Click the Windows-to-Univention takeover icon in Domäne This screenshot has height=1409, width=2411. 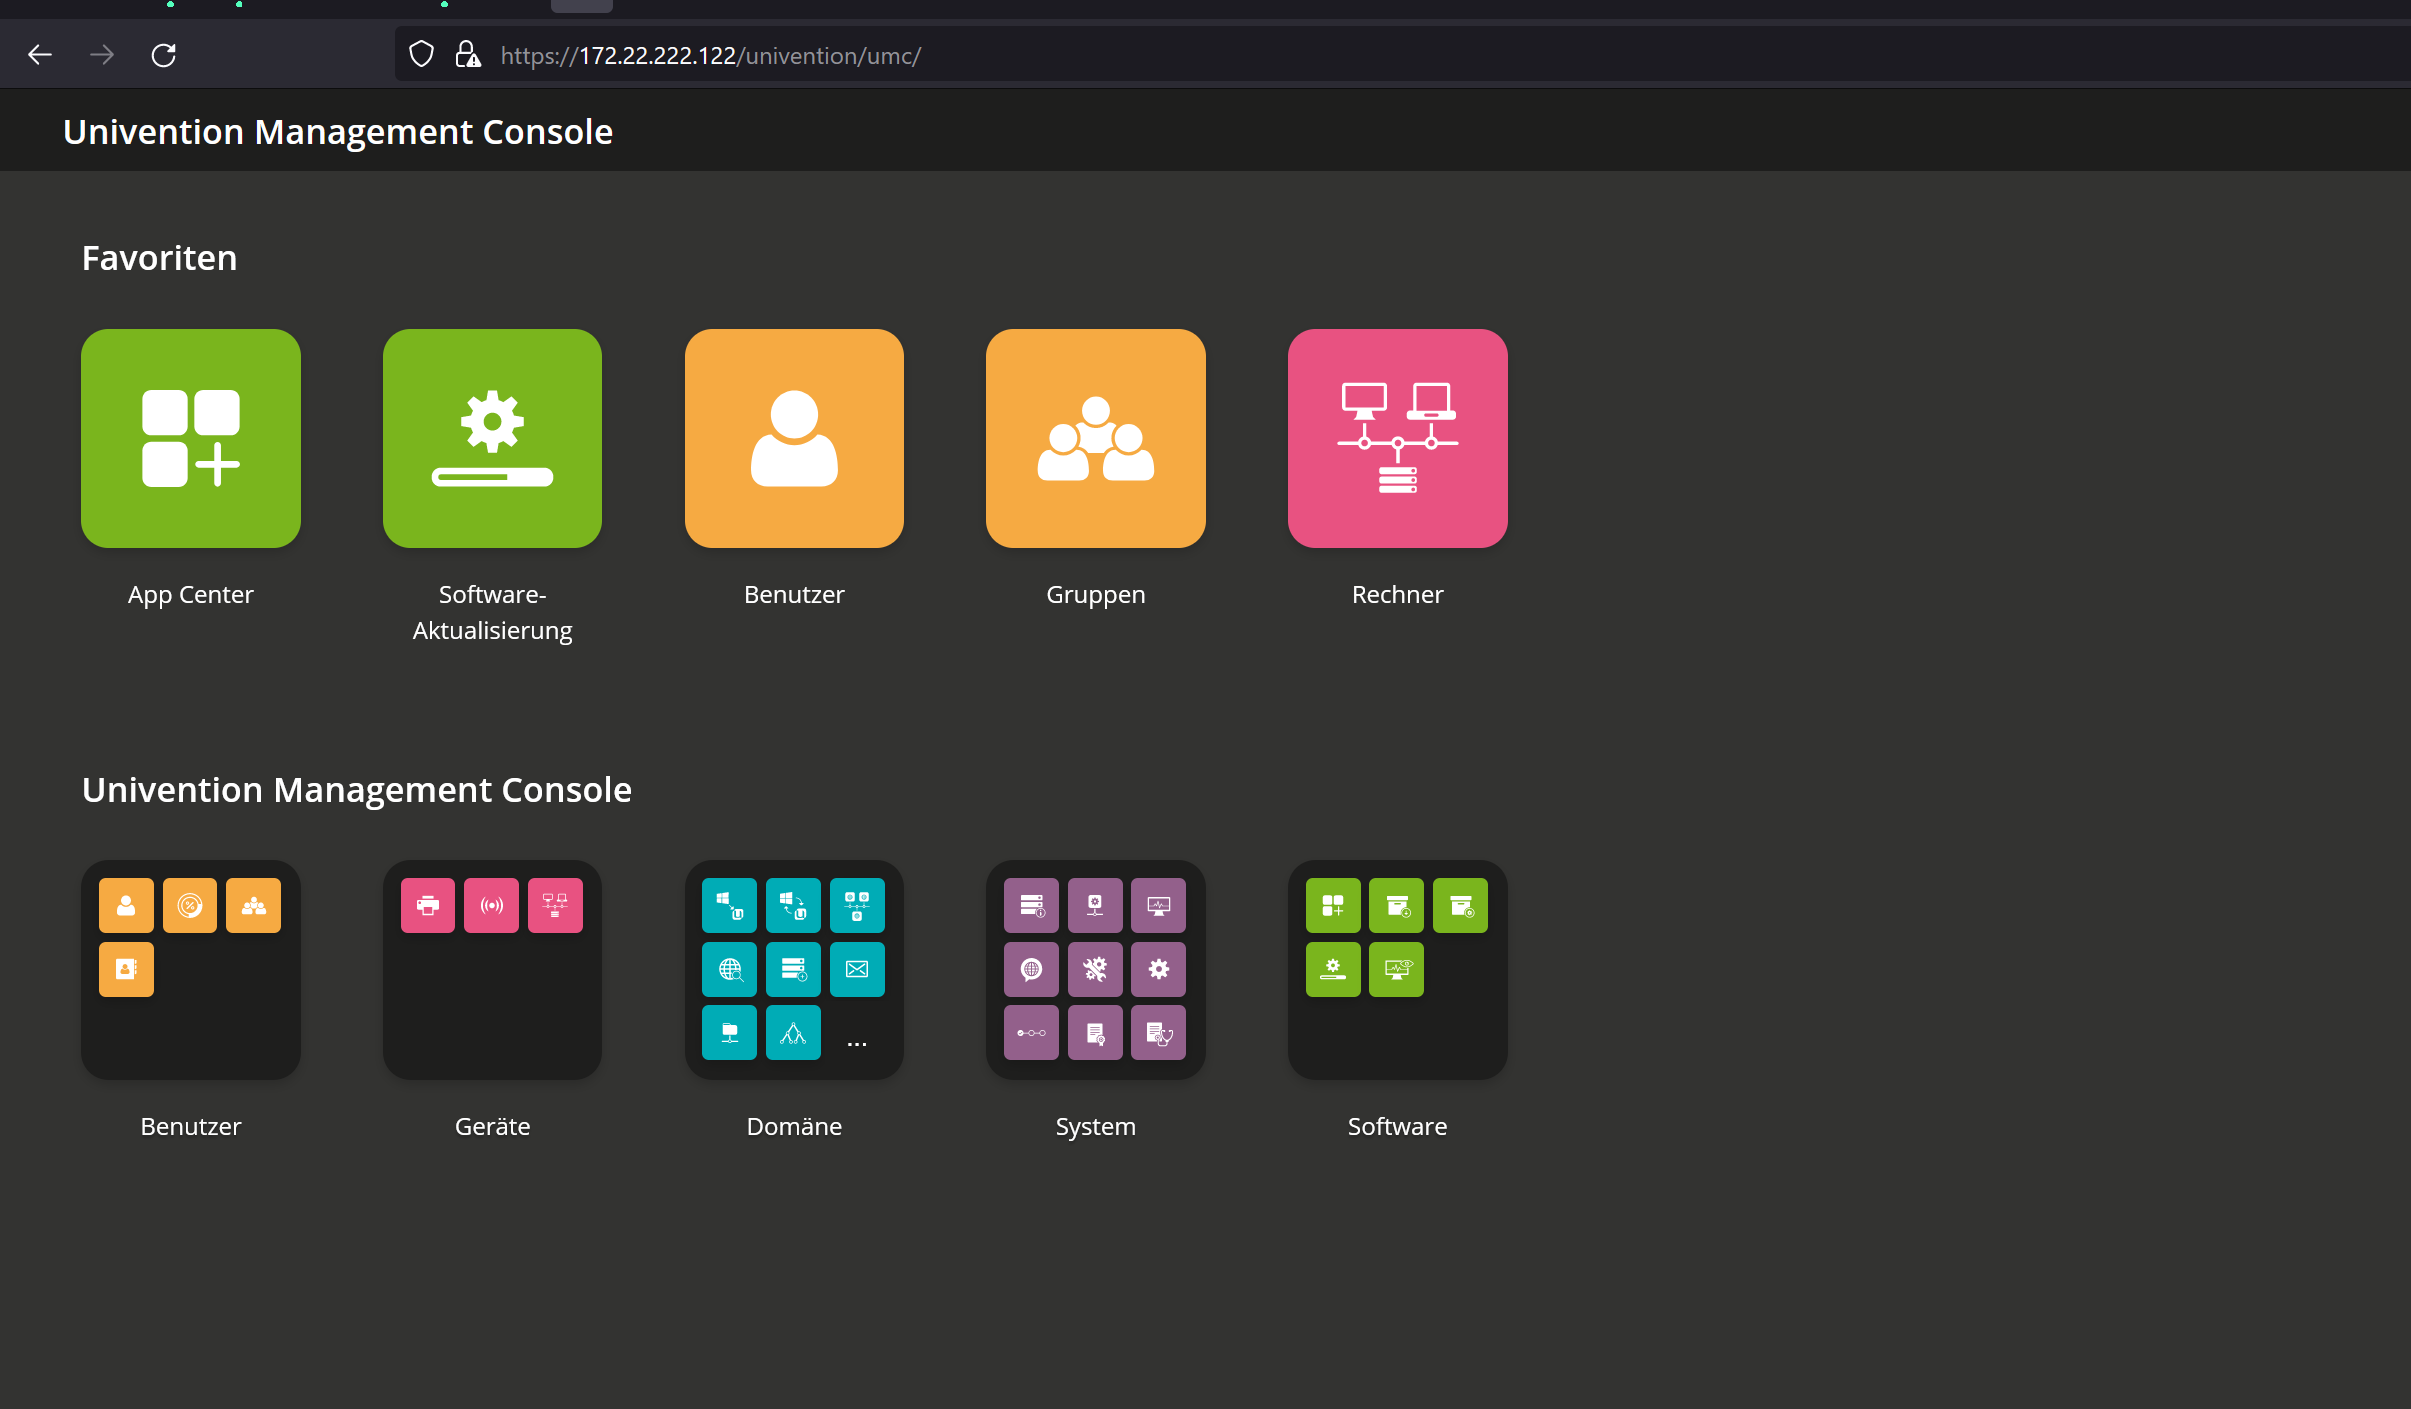point(730,906)
